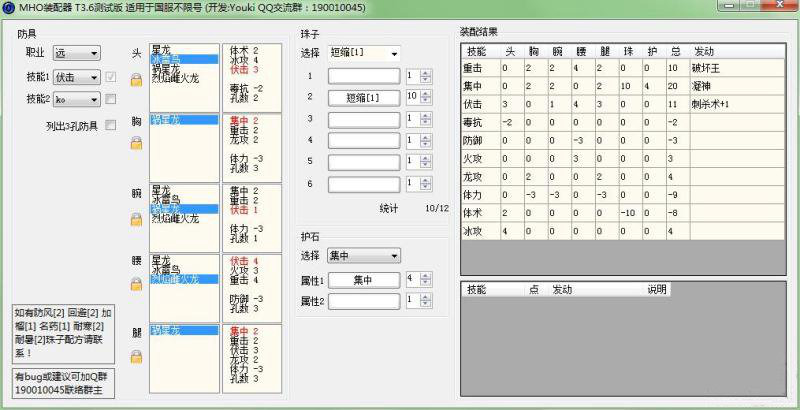Click the lock icon under 腕 (arm)
The image size is (800, 410).
136,219
